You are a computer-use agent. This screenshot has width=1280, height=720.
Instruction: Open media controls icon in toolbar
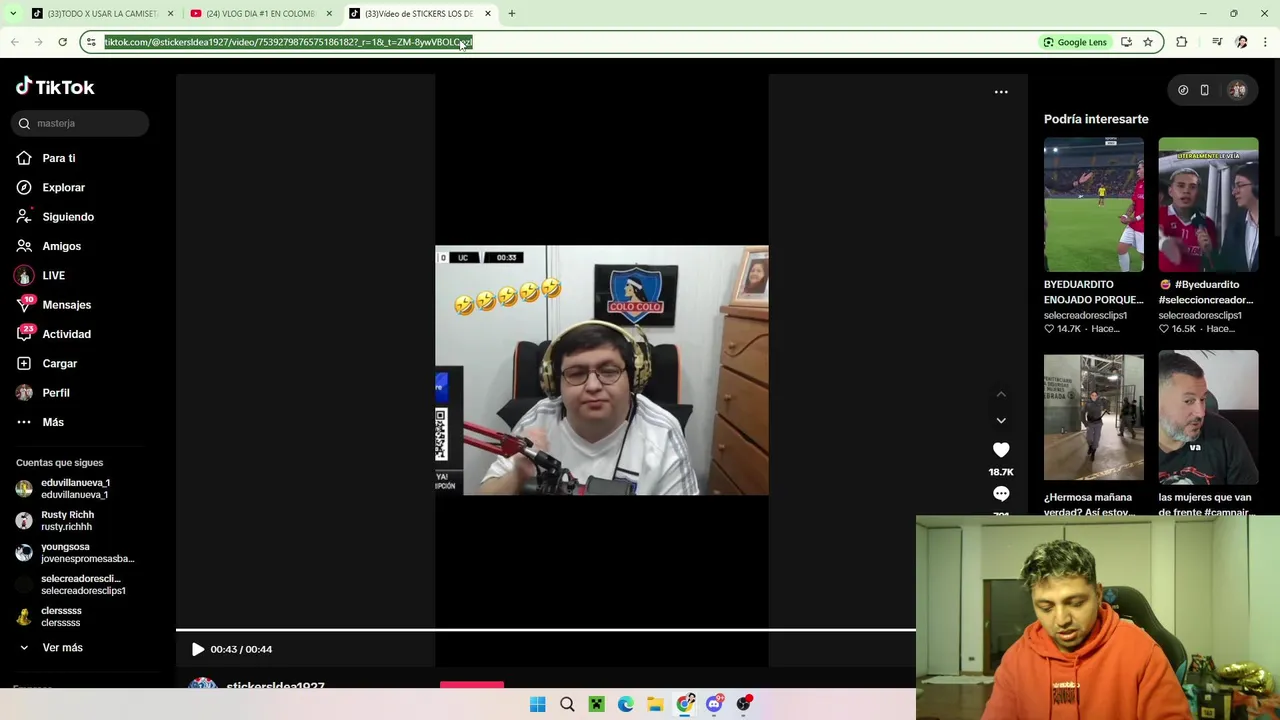pos(1217,42)
